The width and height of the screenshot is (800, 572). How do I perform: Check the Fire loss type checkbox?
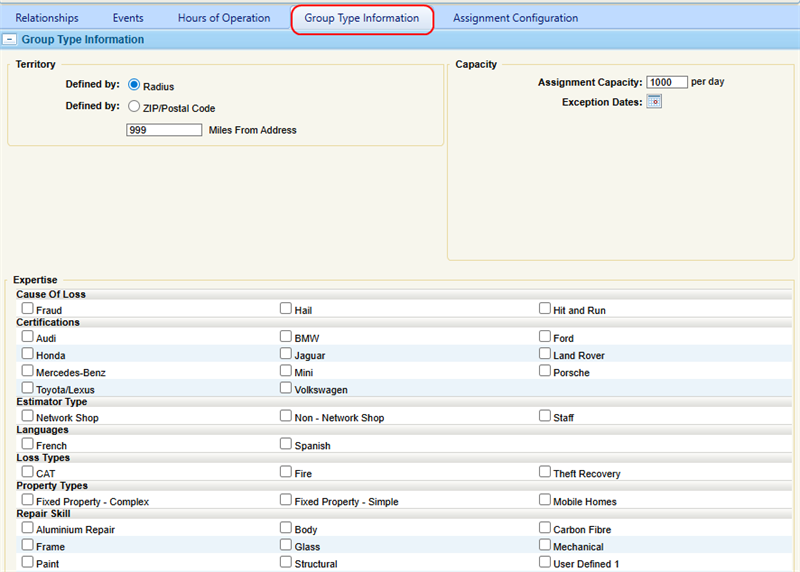pos(286,471)
